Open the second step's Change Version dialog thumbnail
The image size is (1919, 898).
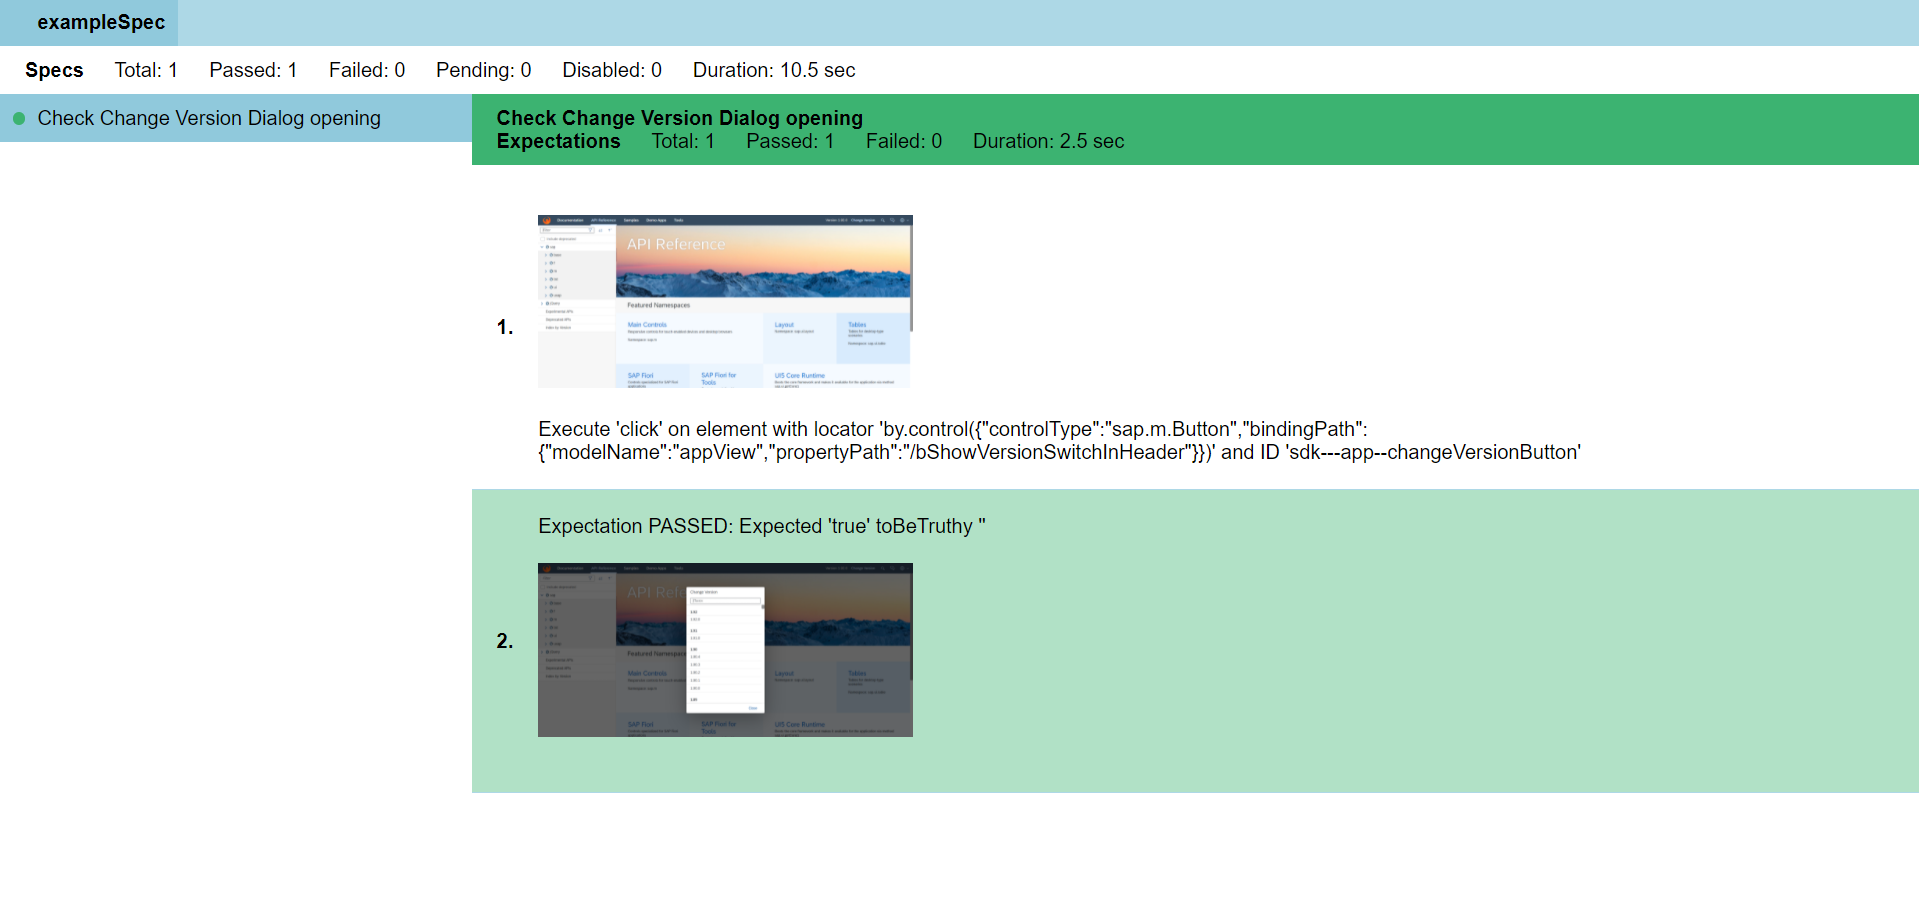[725, 650]
